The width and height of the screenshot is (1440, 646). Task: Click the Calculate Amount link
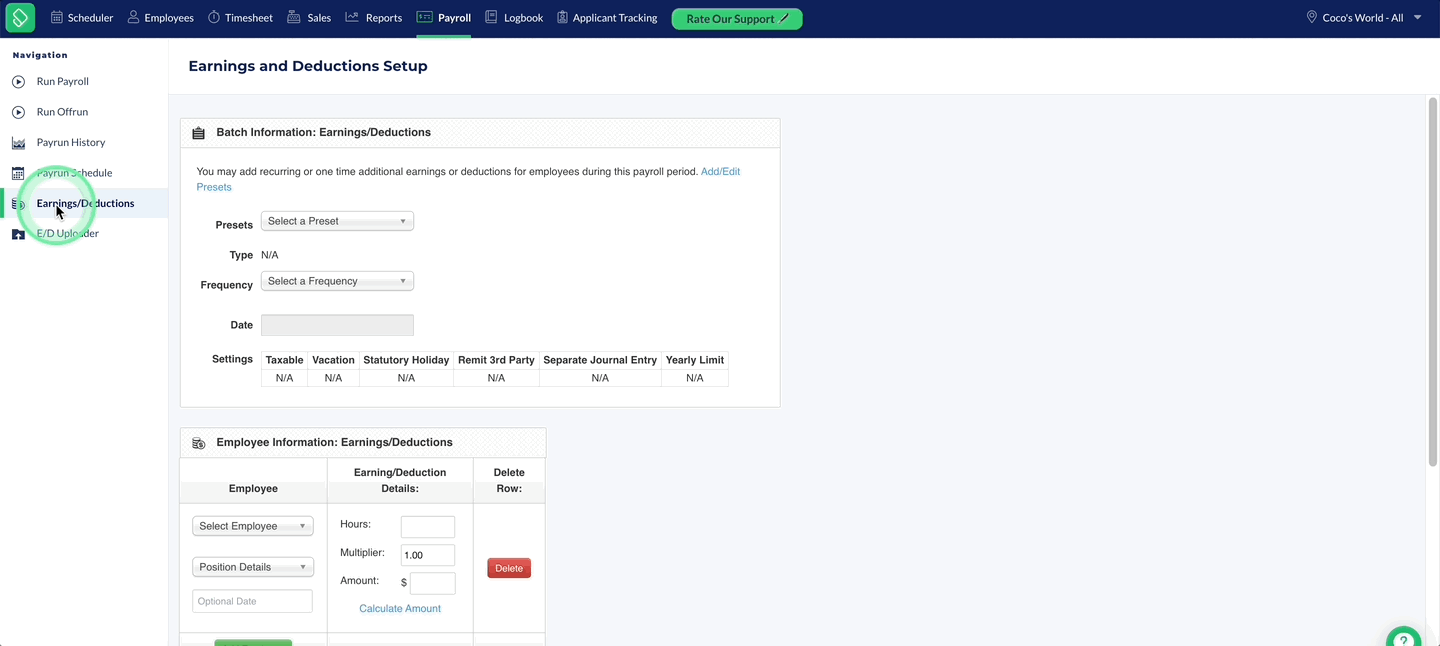[400, 608]
